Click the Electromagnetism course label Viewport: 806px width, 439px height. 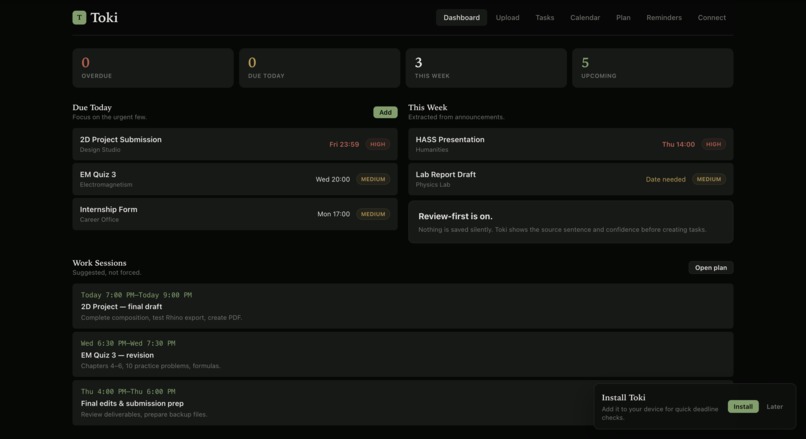click(x=106, y=185)
